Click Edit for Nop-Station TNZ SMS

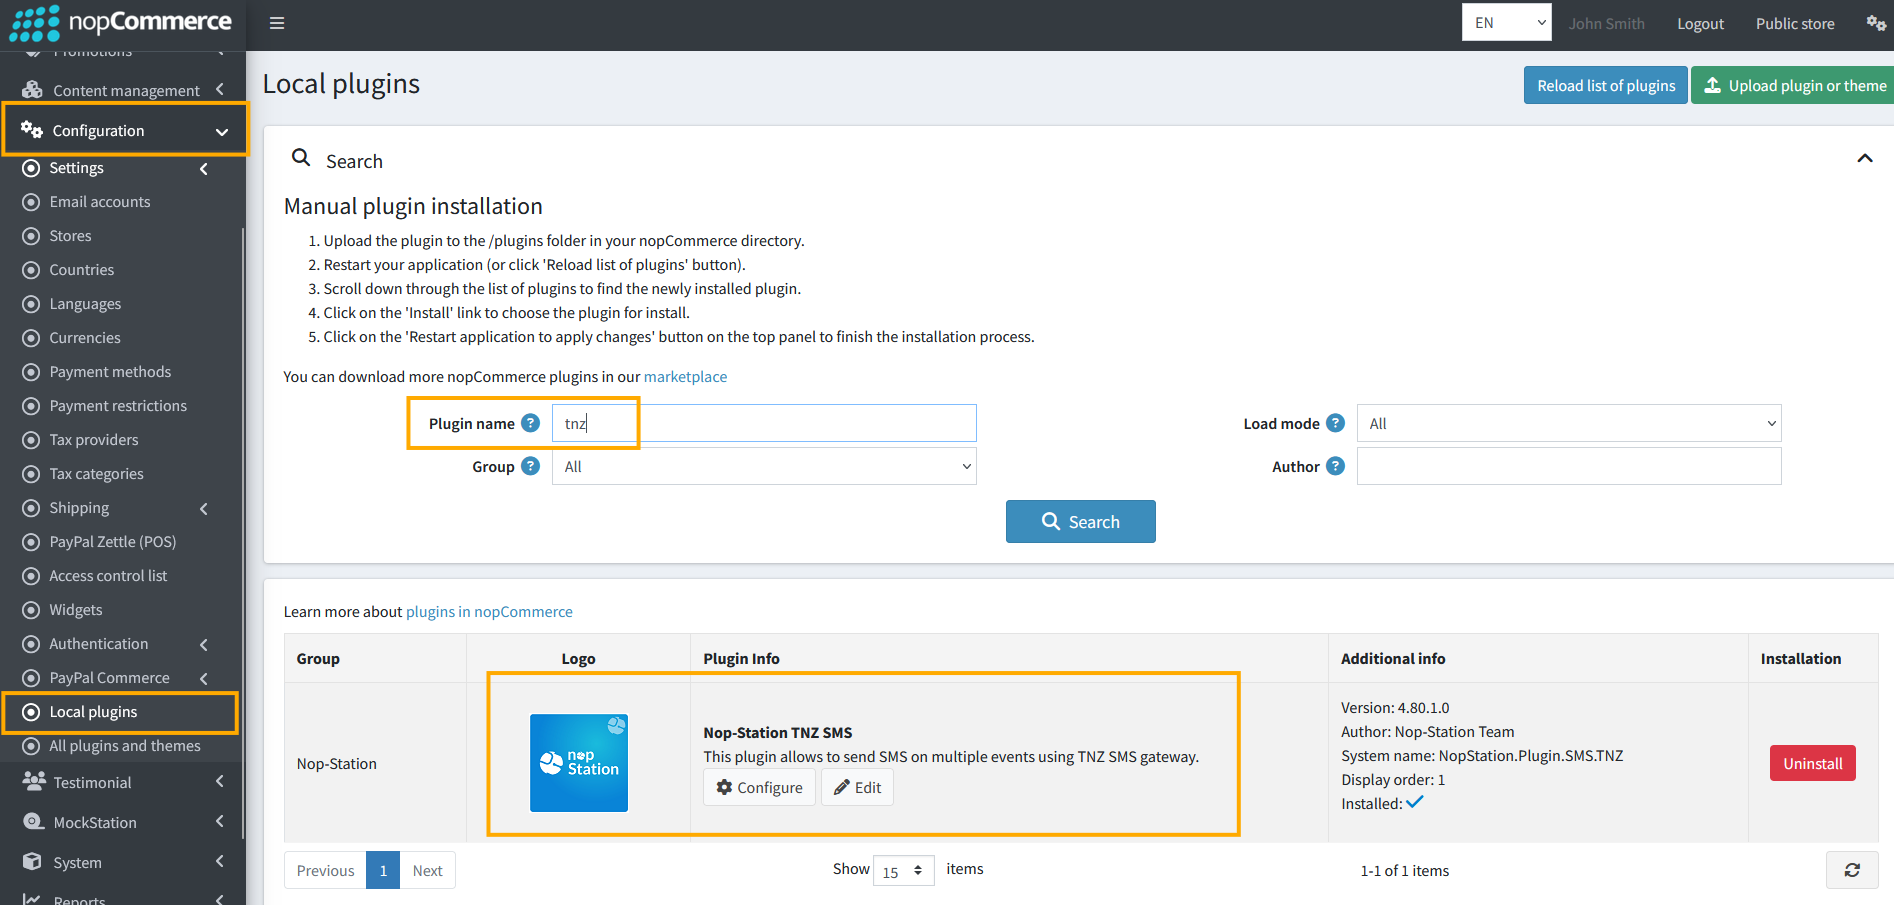click(x=857, y=787)
